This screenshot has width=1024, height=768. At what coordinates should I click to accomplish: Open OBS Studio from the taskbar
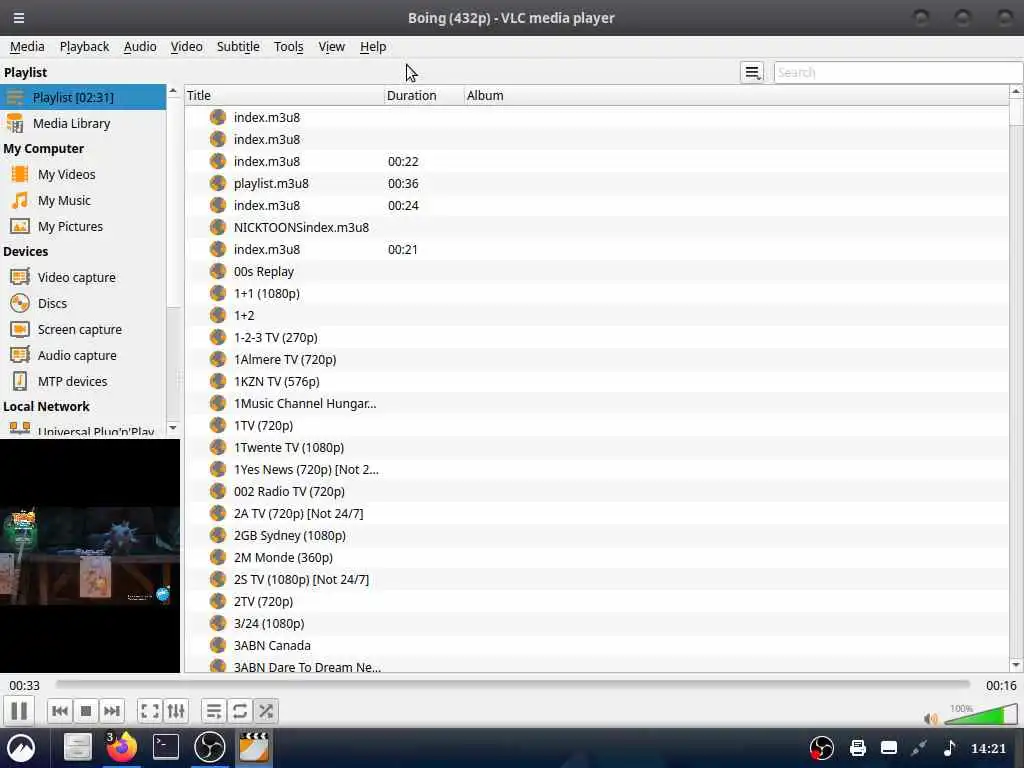pyautogui.click(x=210, y=747)
